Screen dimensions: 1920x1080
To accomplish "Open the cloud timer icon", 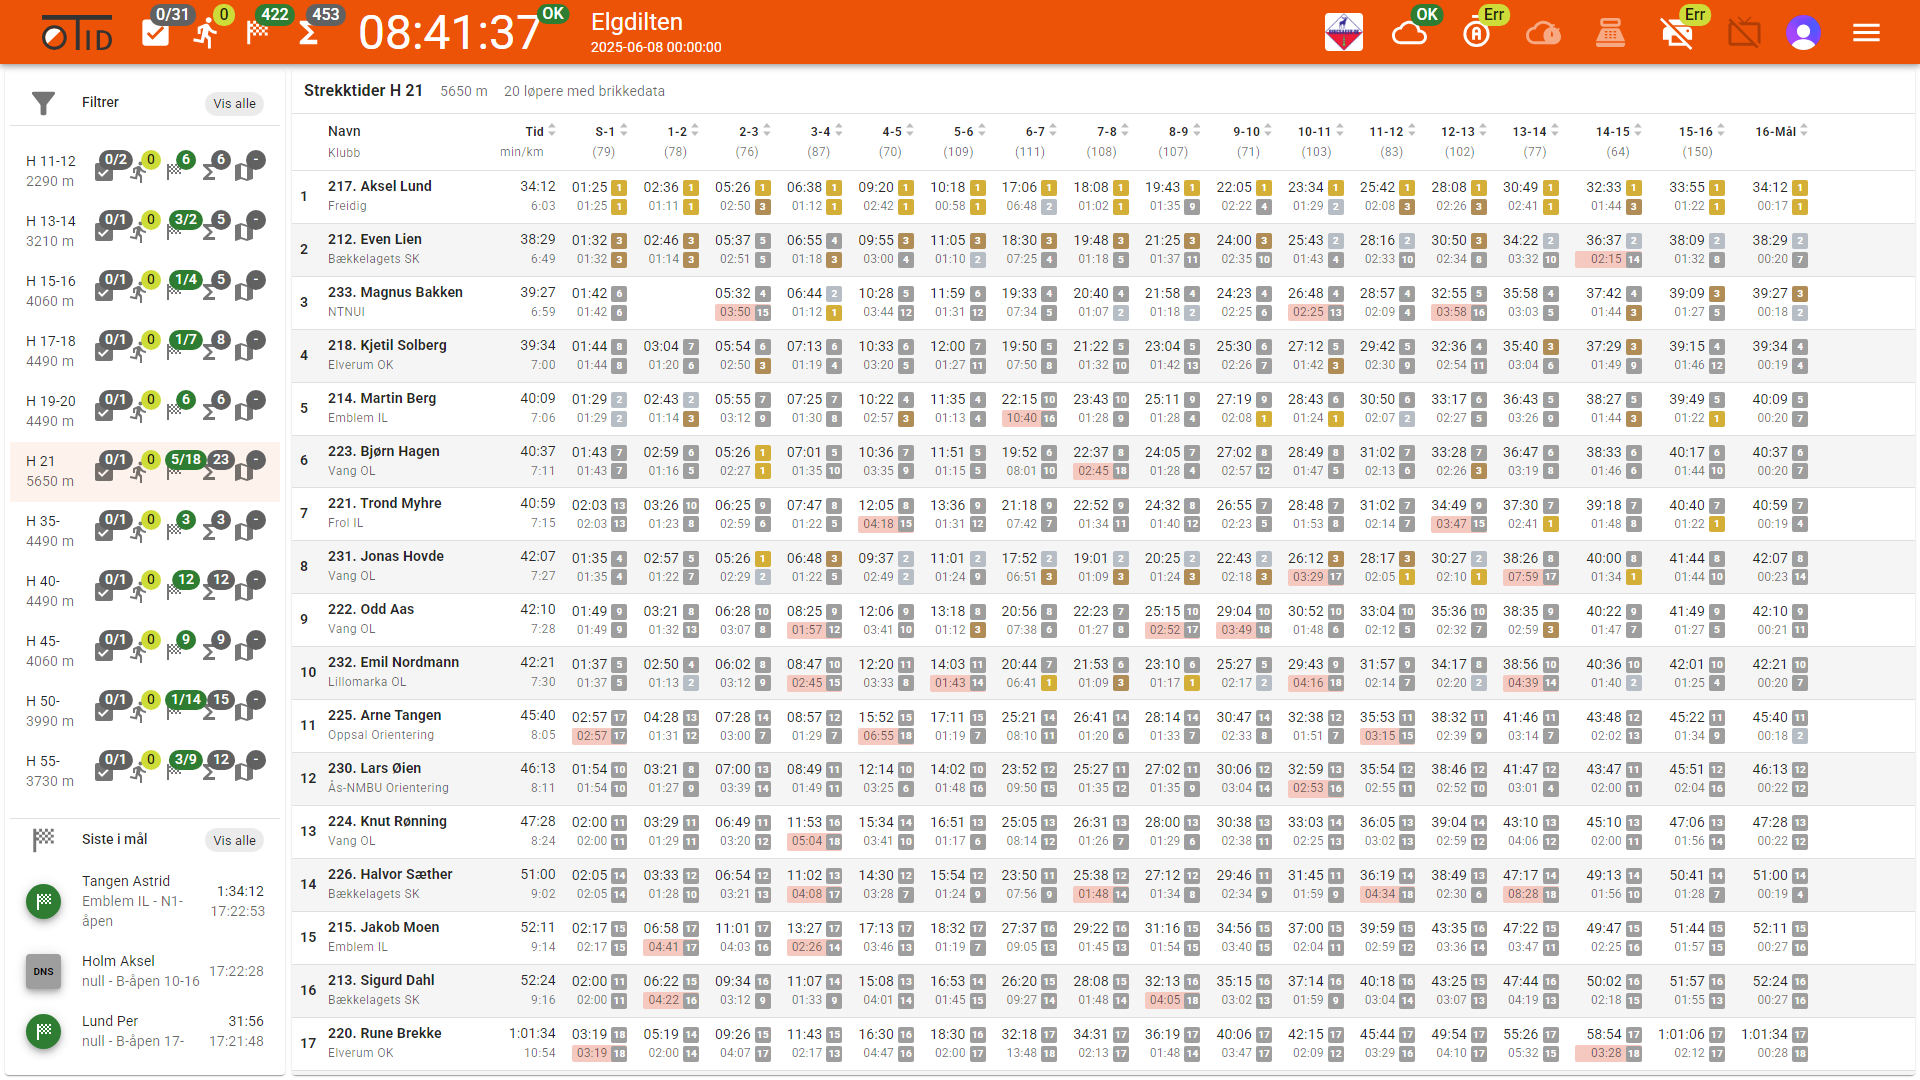I will click(x=1543, y=34).
